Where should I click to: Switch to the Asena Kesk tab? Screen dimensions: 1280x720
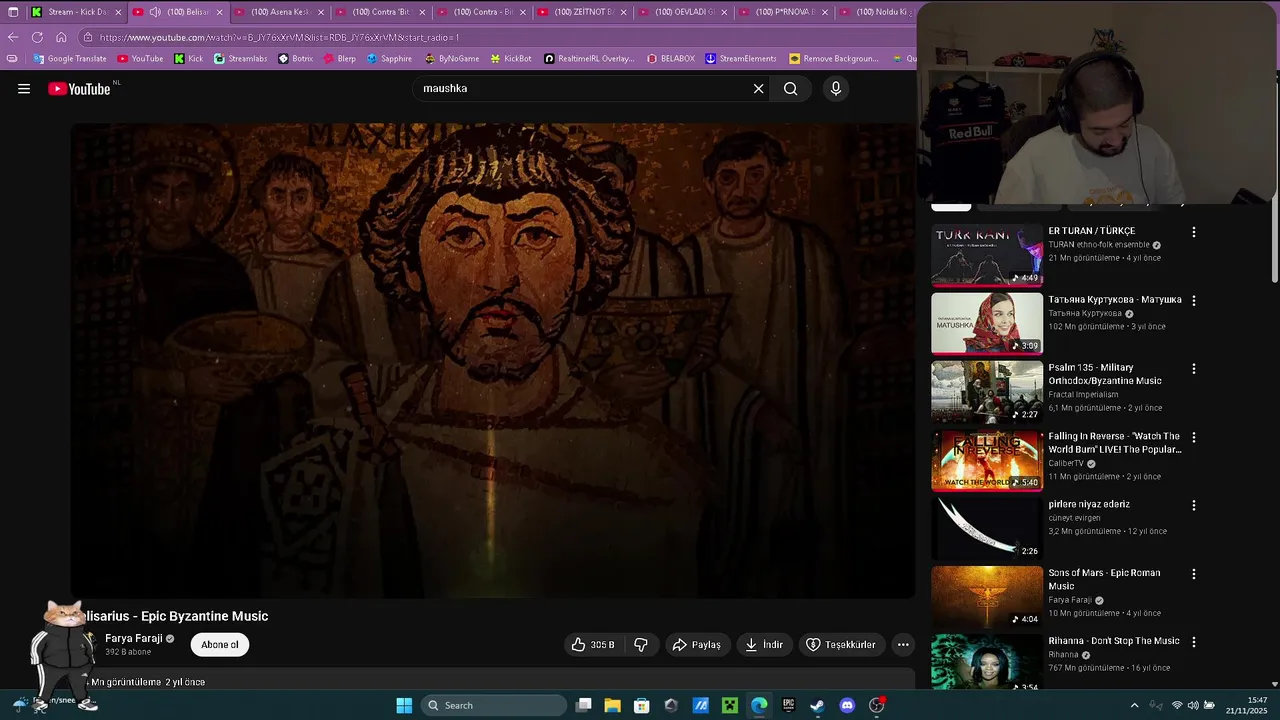[x=279, y=12]
